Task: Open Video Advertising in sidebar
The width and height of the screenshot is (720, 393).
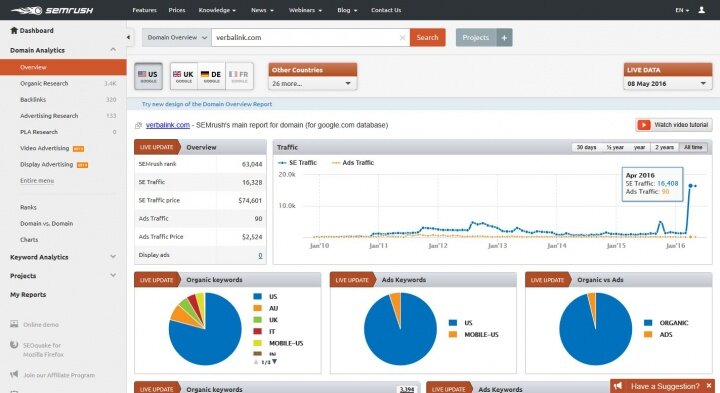Action: coord(45,148)
